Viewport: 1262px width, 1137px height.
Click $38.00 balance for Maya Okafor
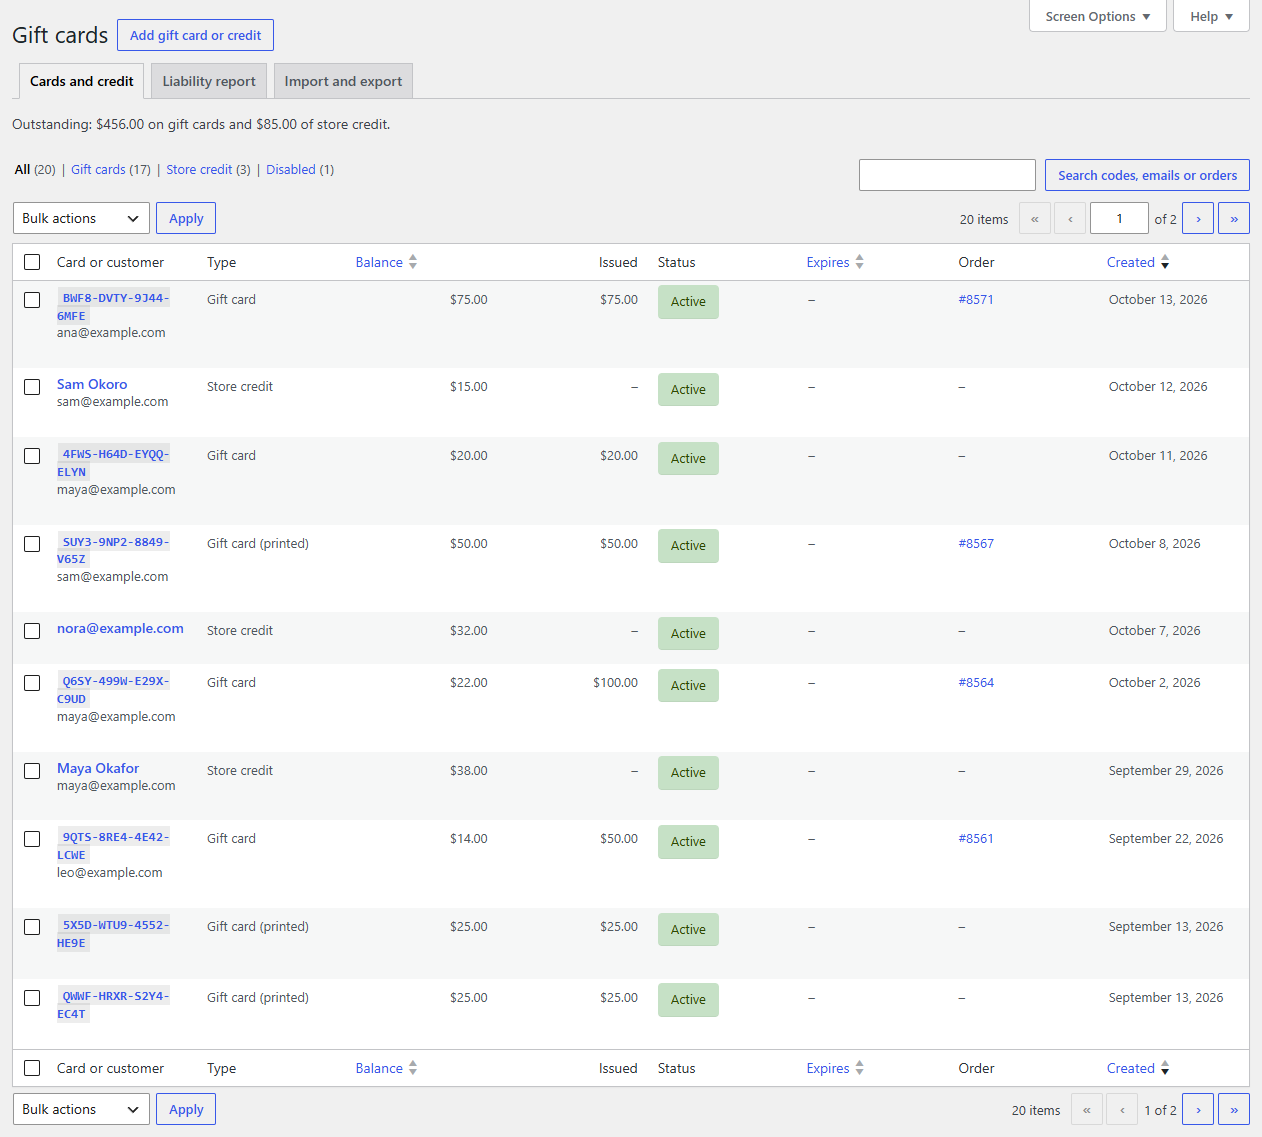[469, 770]
